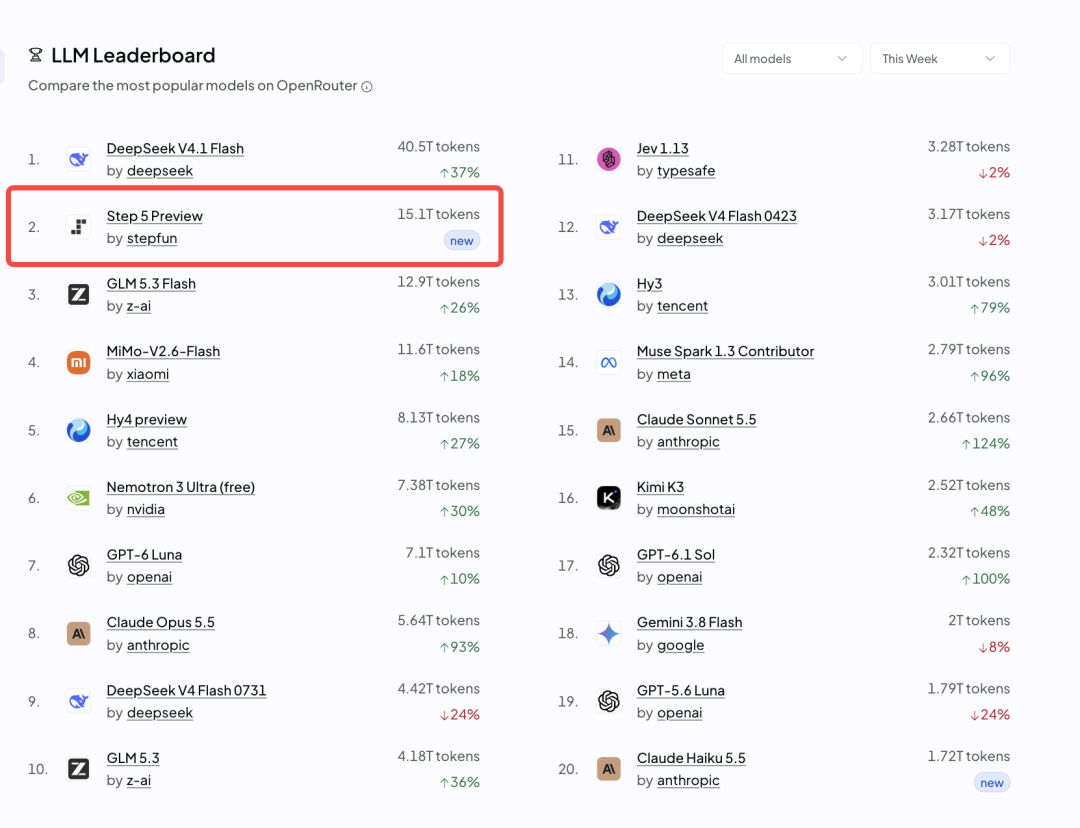Click the "LLM Leaderboard" heading
The height and width of the screenshot is (828, 1080).
point(133,55)
